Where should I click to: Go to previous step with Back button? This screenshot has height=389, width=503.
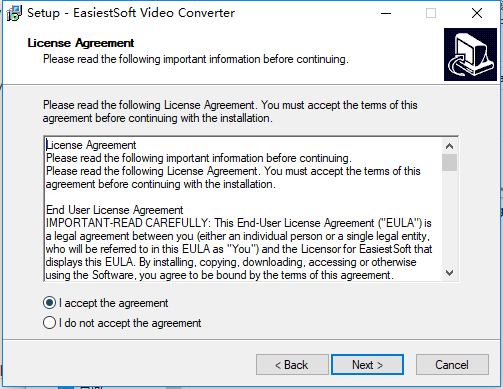pos(292,365)
